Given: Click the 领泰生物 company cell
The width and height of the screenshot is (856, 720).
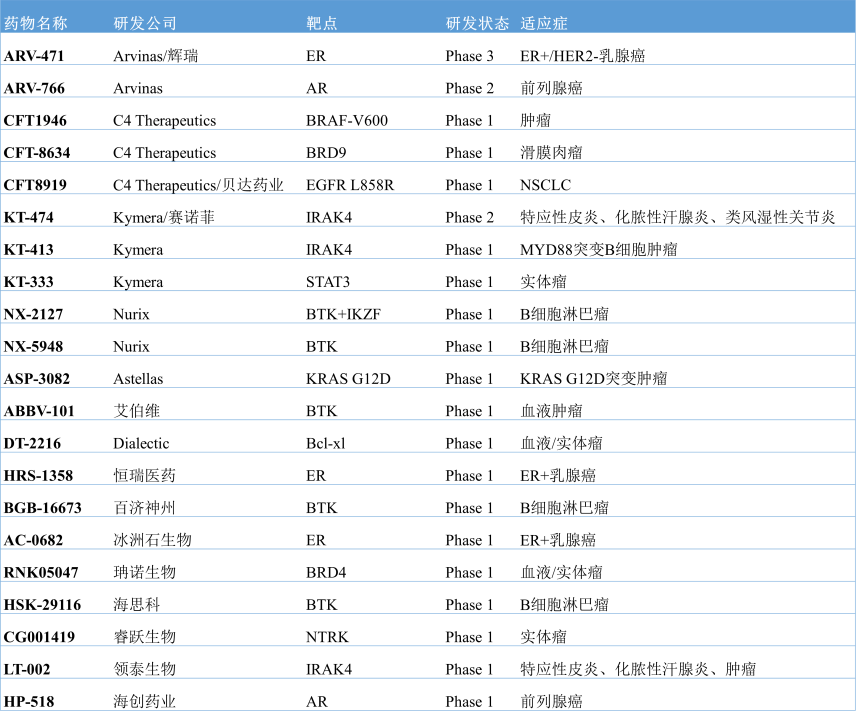Looking at the screenshot, I should tap(145, 669).
